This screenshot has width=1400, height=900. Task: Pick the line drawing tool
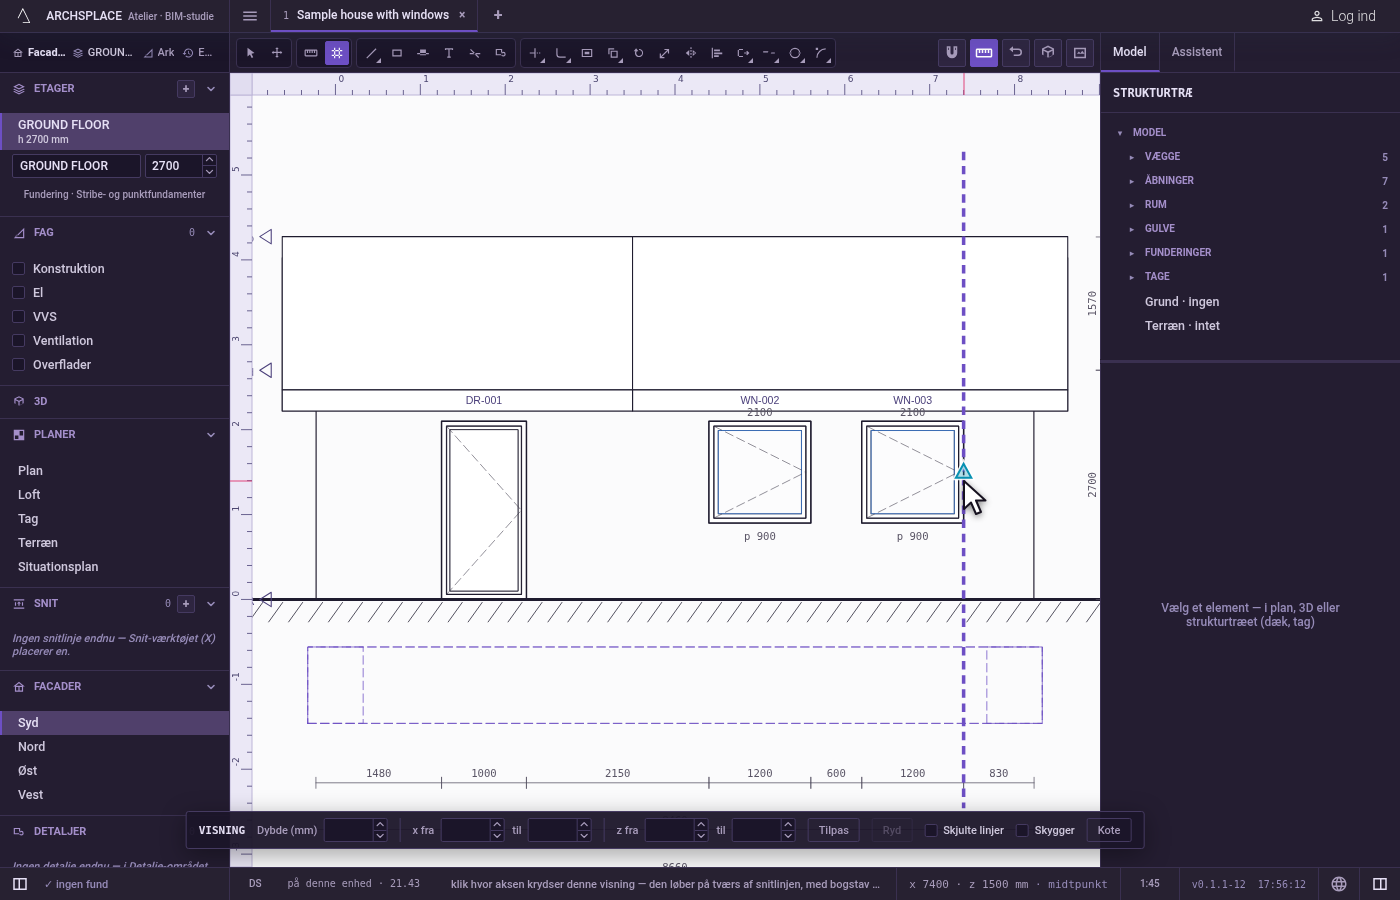point(371,53)
